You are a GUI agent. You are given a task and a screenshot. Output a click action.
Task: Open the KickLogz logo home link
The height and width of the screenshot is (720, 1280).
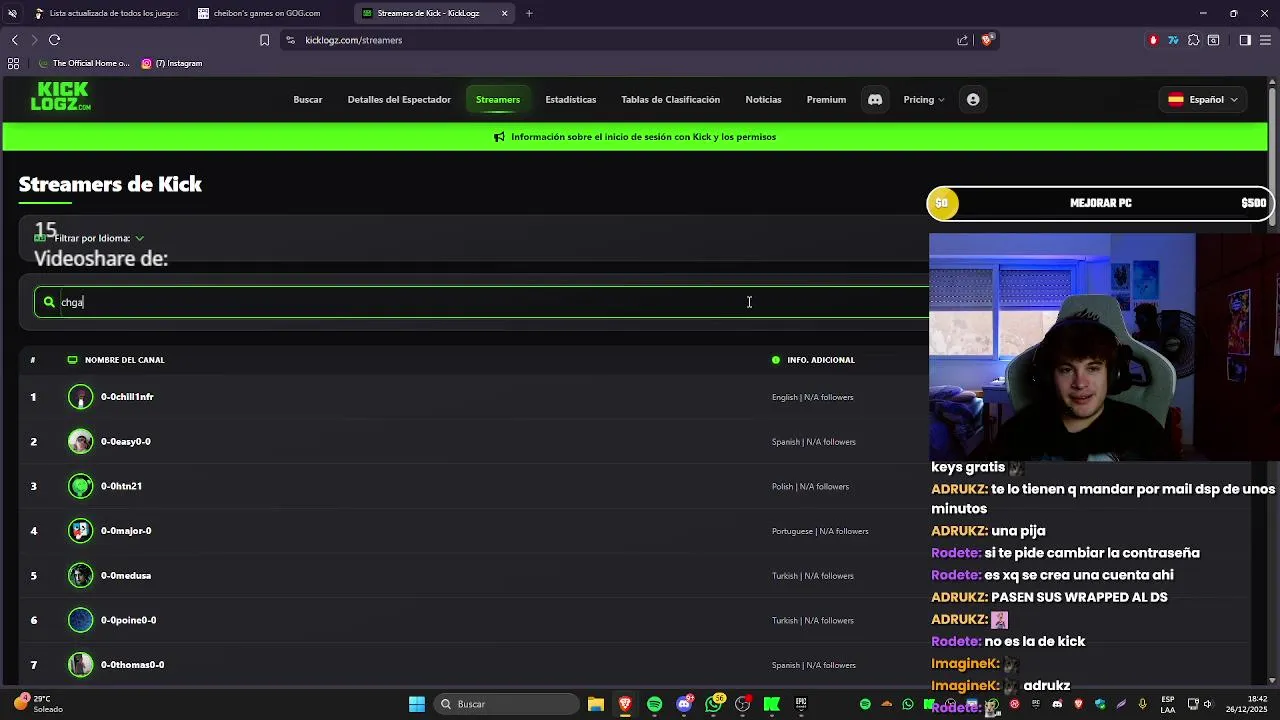(x=61, y=96)
